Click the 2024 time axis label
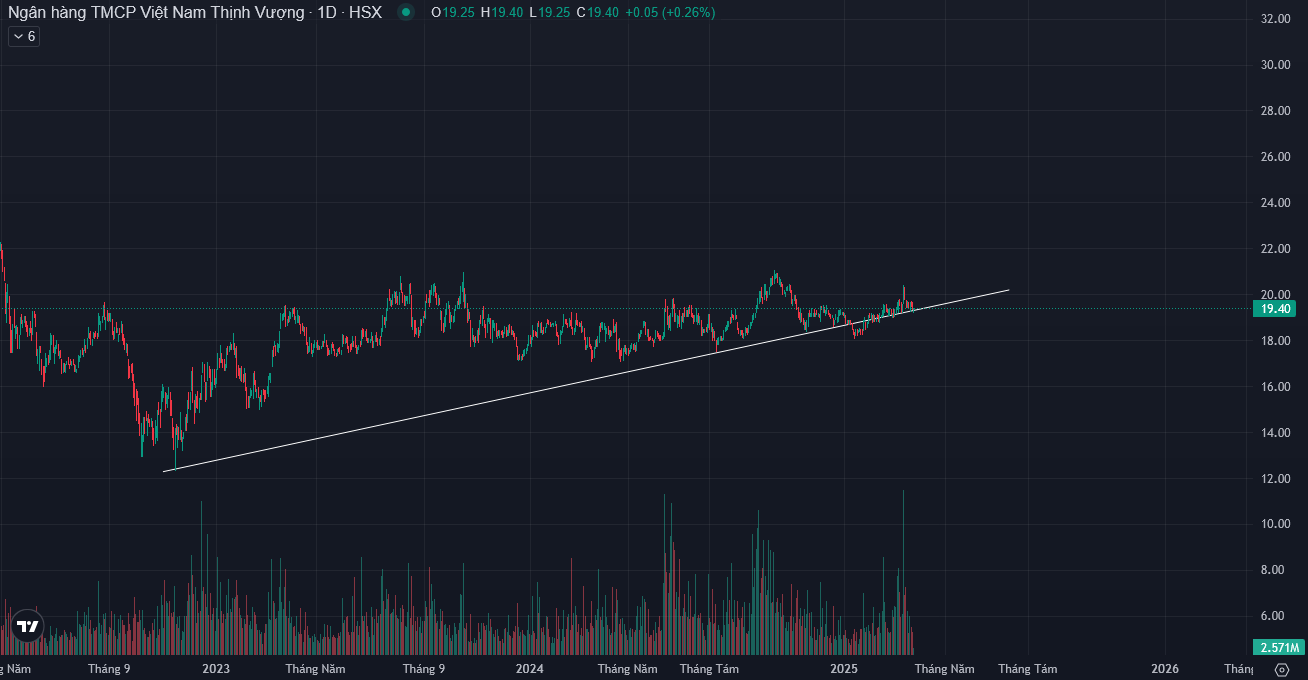Viewport: 1308px width, 680px height. coord(530,669)
